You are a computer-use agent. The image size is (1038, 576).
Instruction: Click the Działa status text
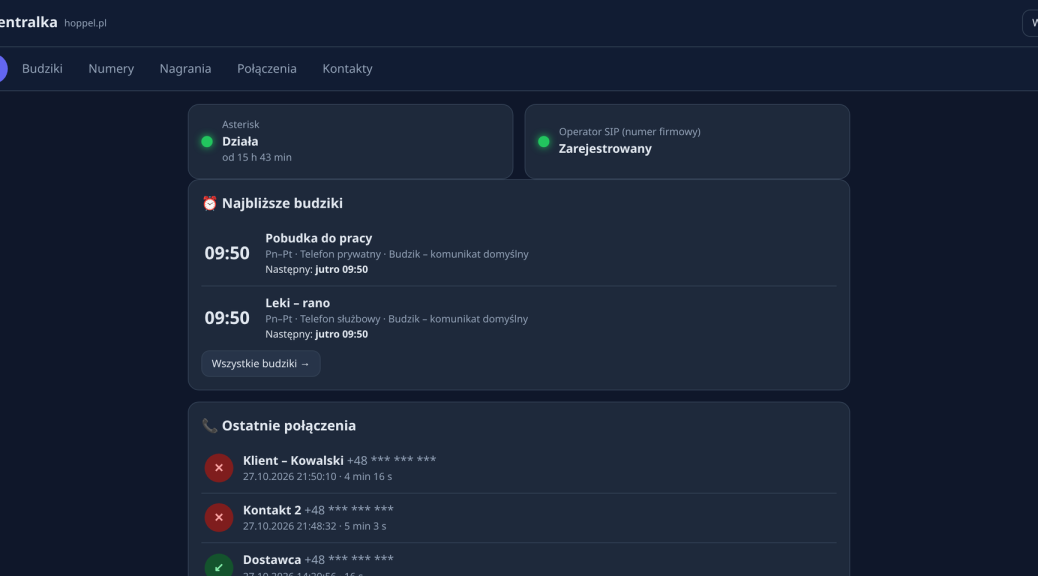pyautogui.click(x=240, y=141)
